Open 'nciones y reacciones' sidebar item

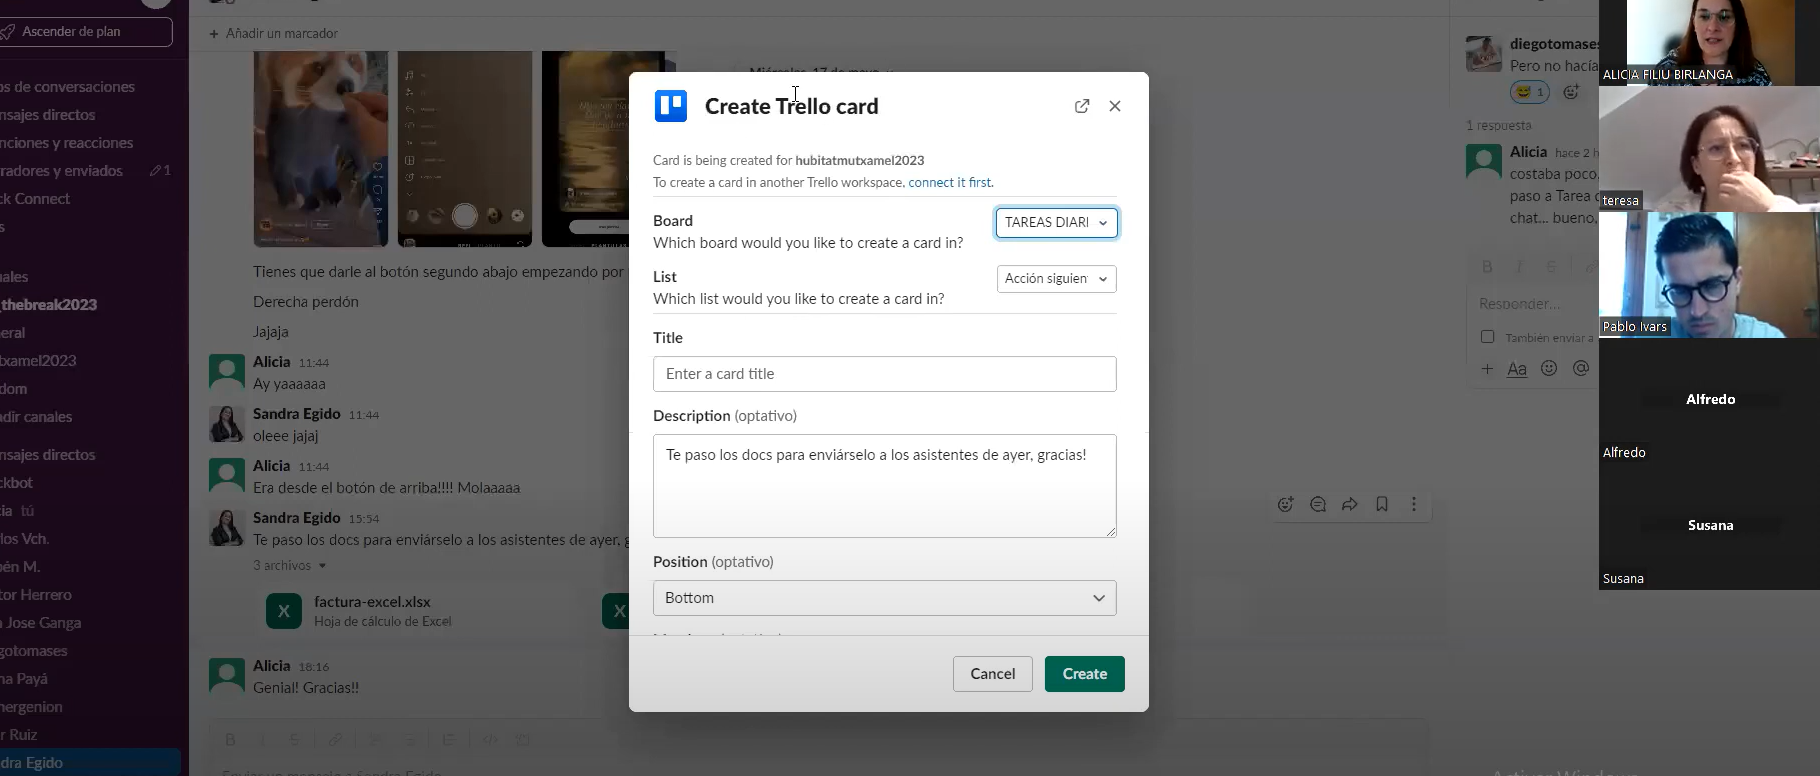67,143
